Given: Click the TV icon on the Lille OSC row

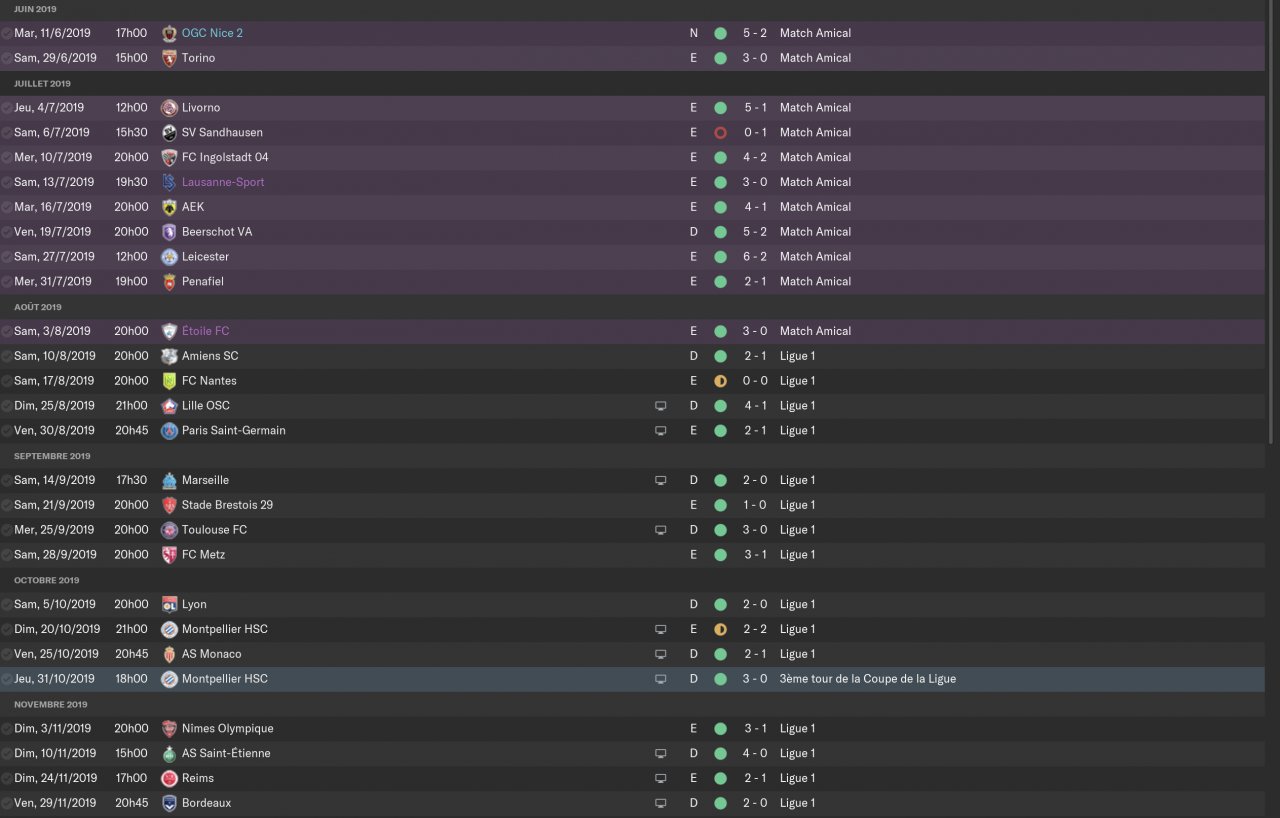Looking at the screenshot, I should coord(660,406).
